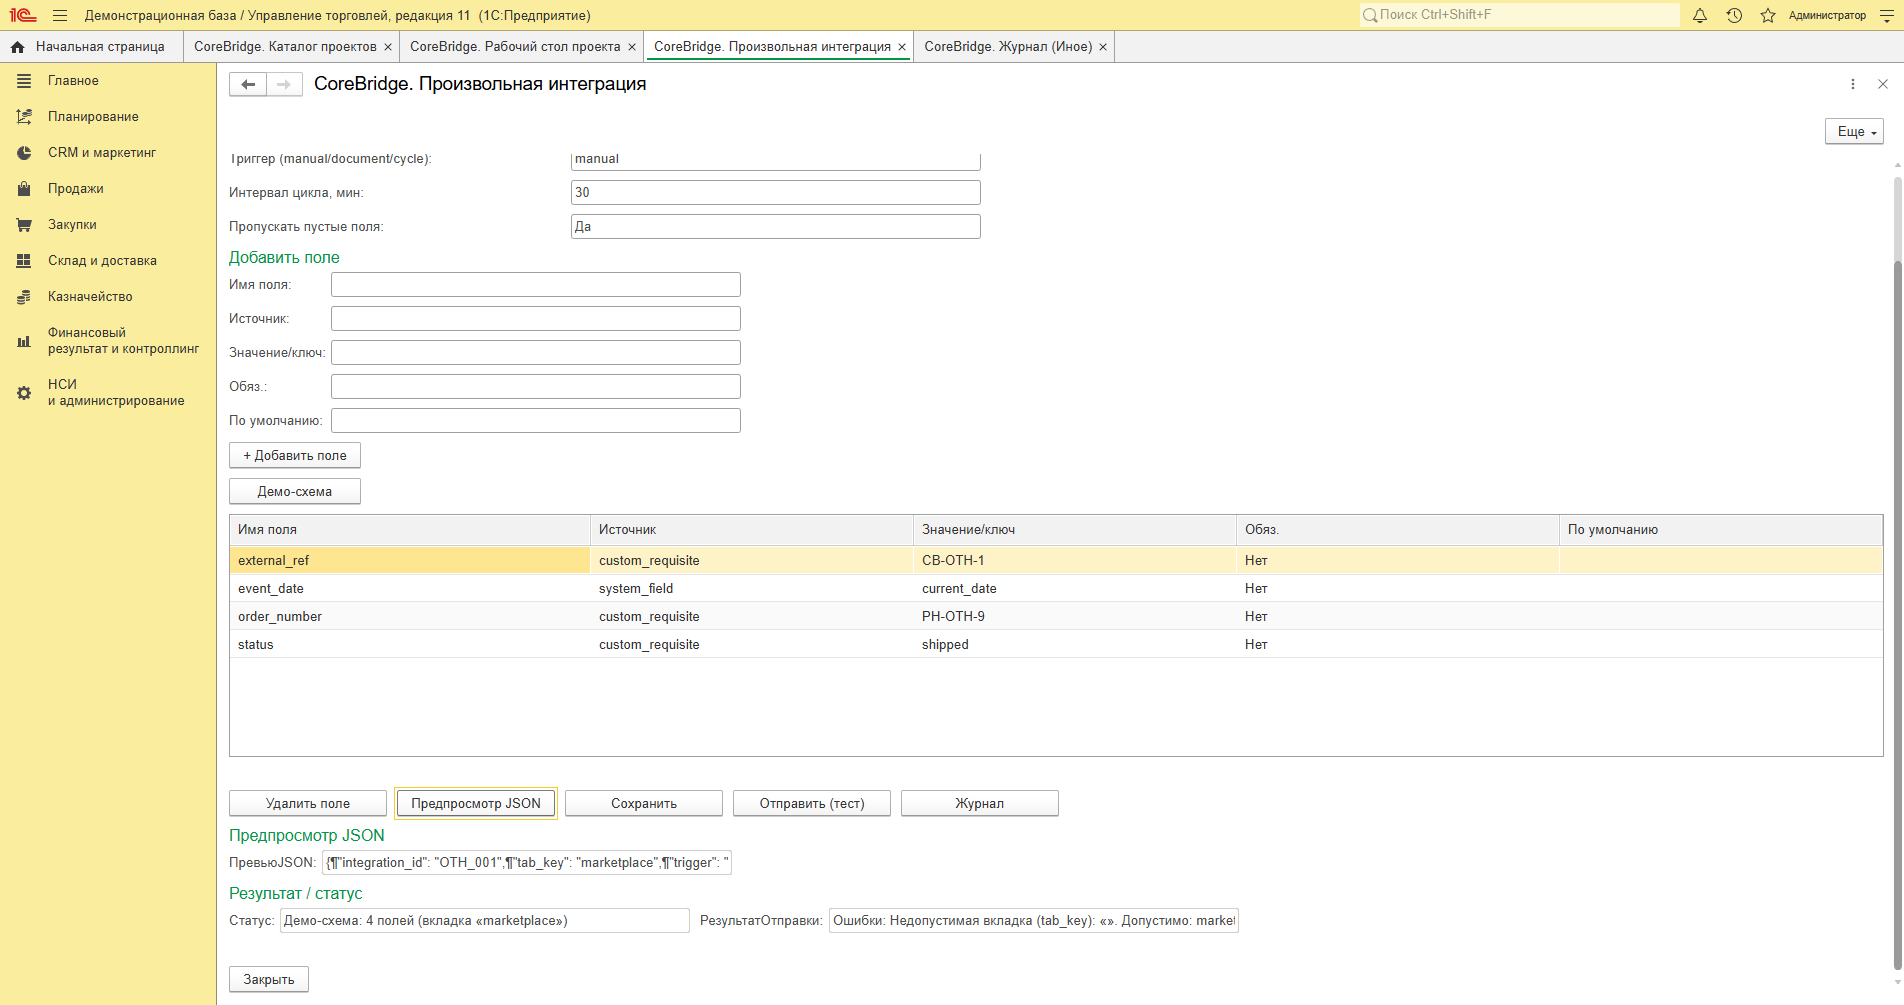
Task: Select the order_number table row
Action: click(x=1056, y=617)
